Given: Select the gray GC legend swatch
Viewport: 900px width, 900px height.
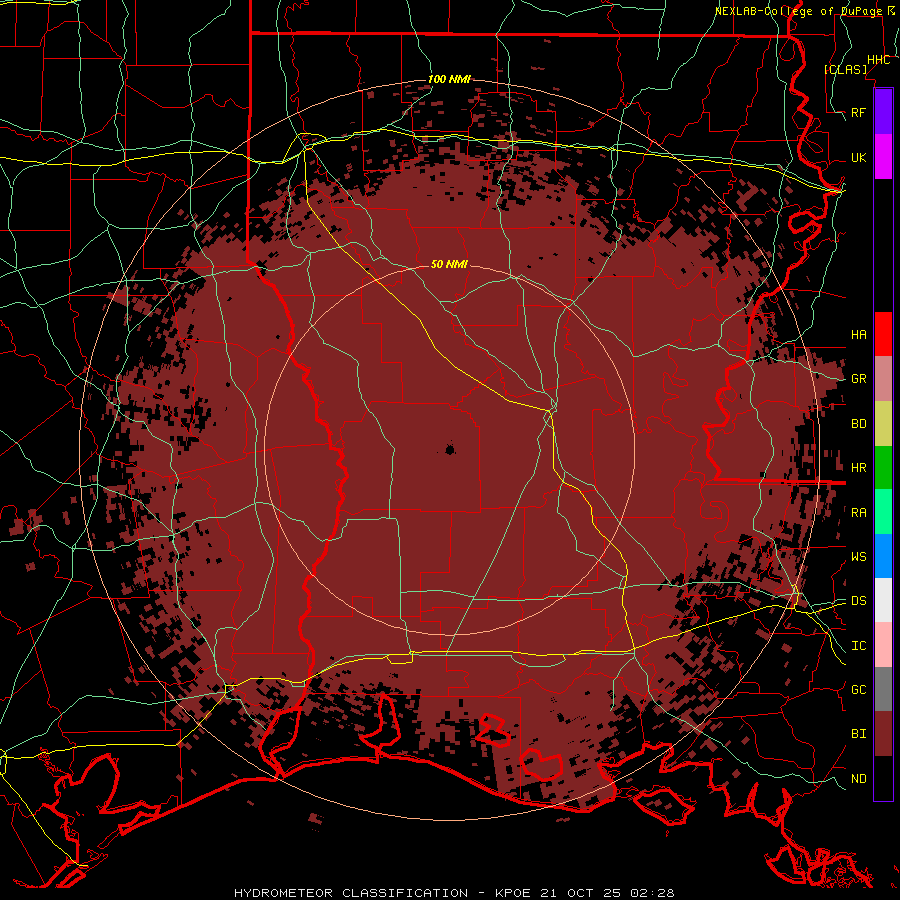Looking at the screenshot, I should pyautogui.click(x=883, y=689).
